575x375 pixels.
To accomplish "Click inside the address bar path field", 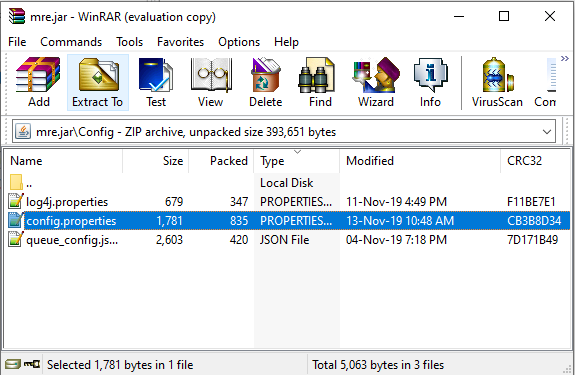I will coord(284,132).
